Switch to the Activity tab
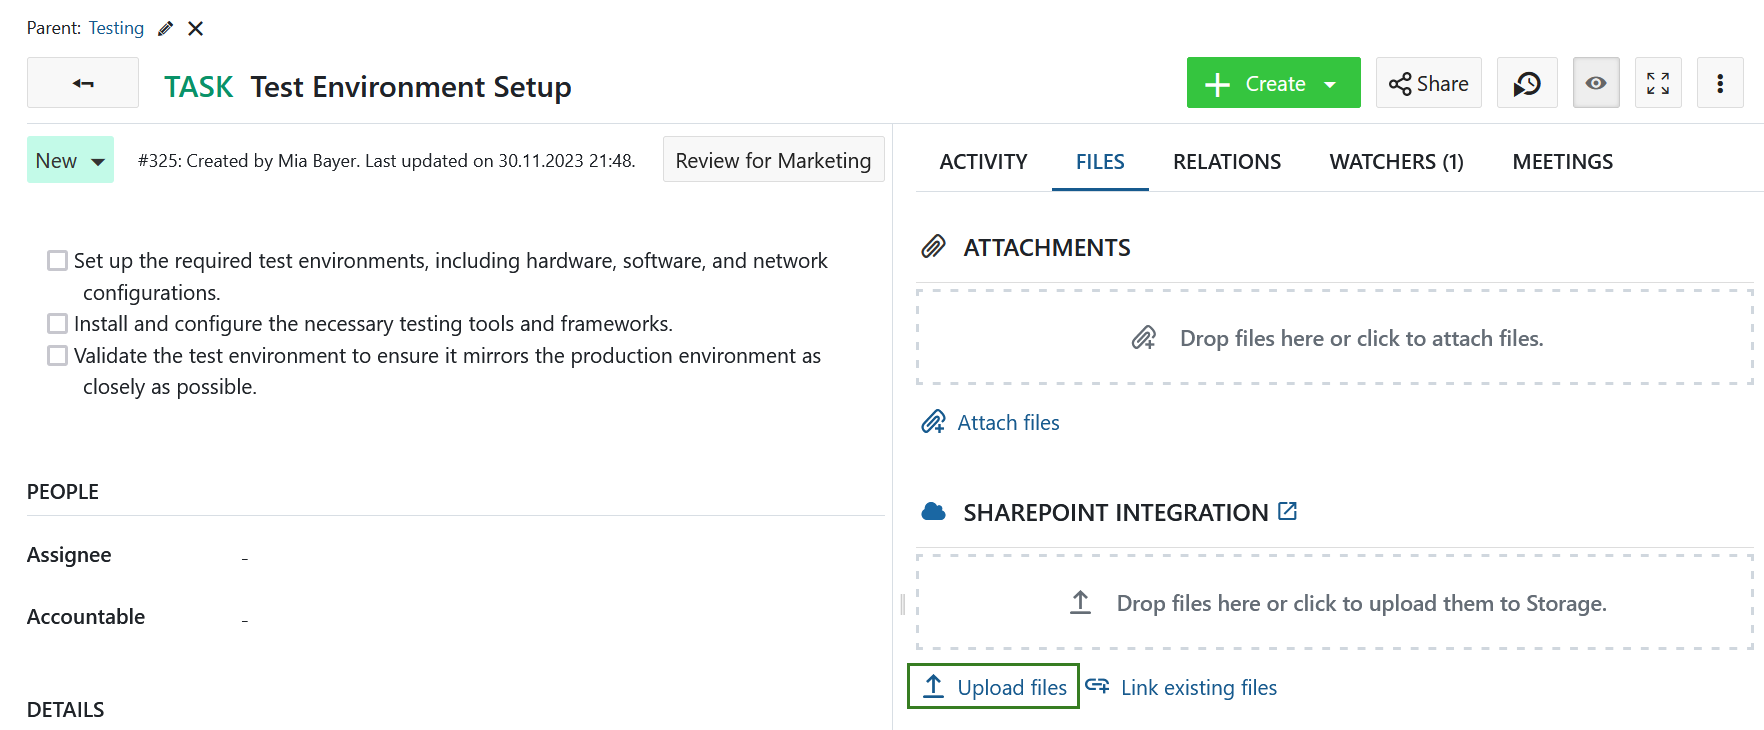1764x730 pixels. click(x=983, y=162)
